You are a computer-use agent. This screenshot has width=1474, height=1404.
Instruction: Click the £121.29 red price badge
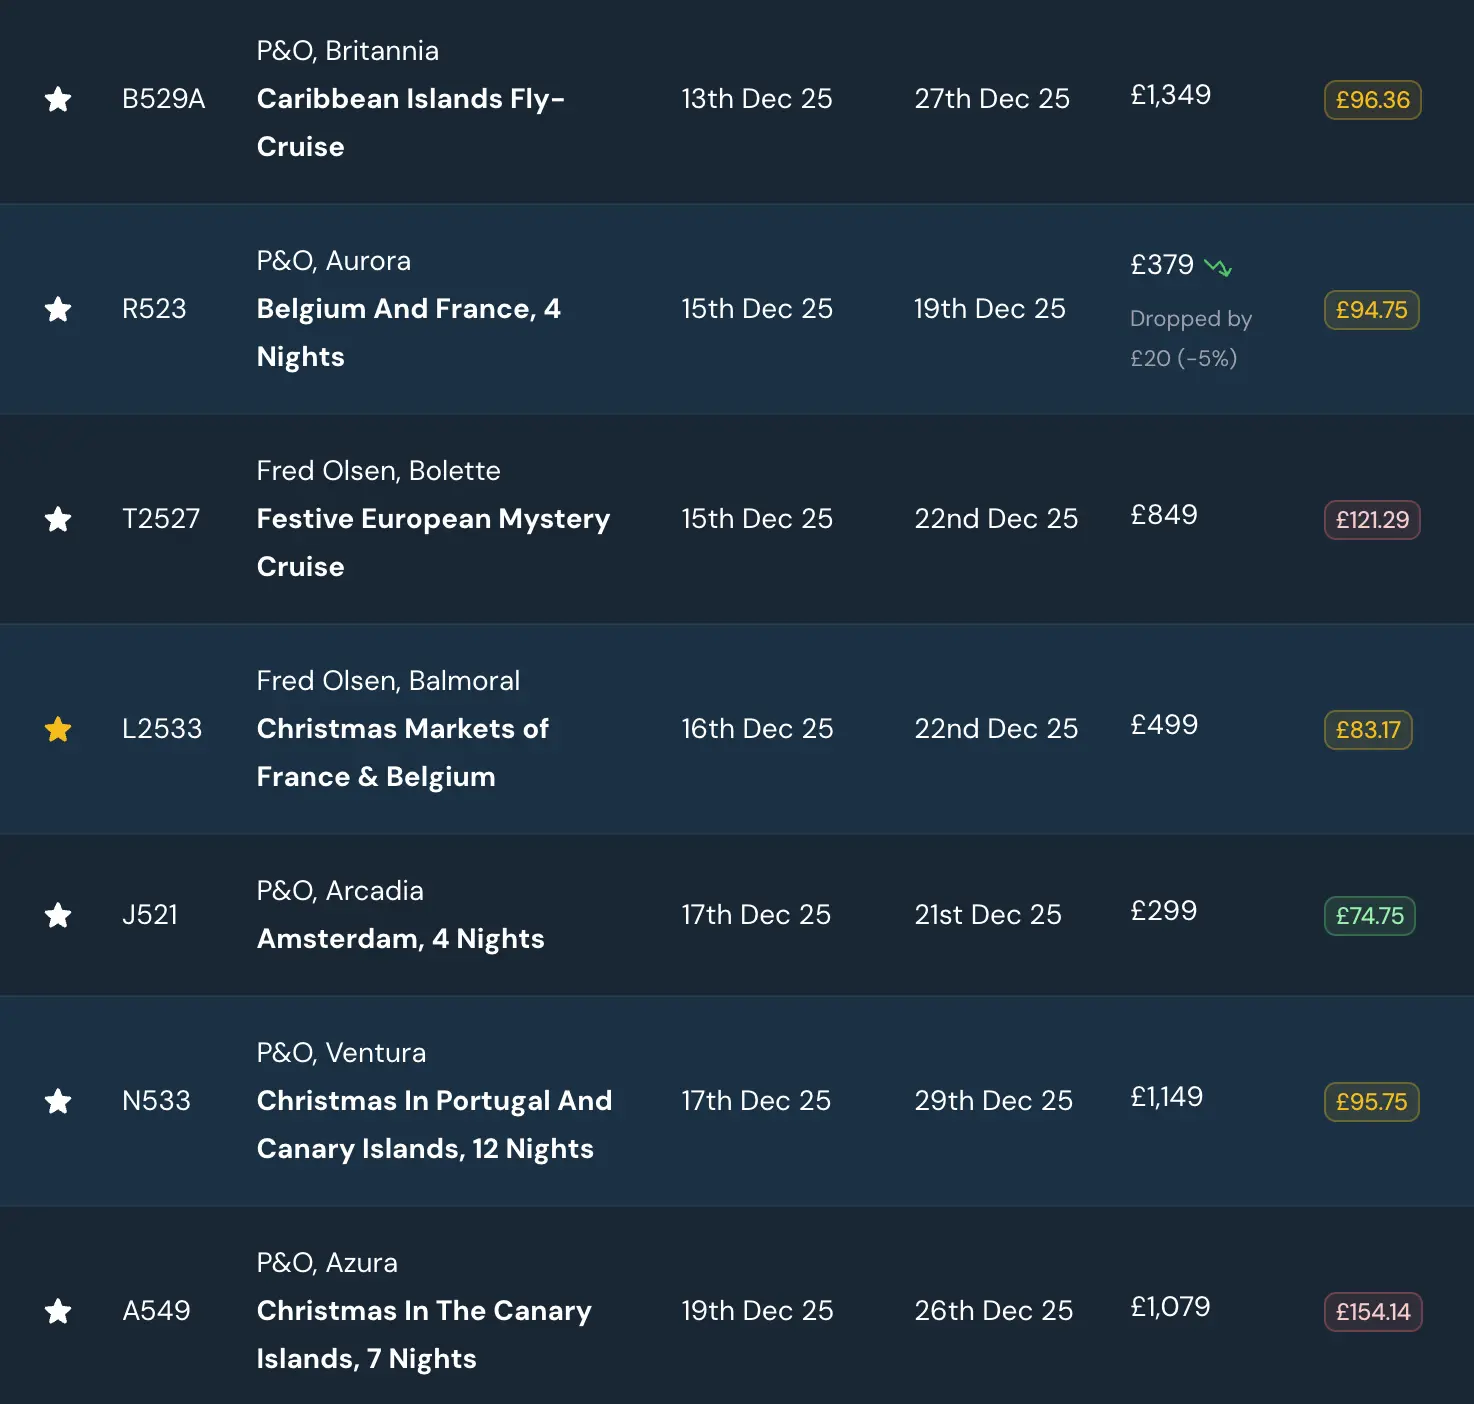tap(1372, 520)
